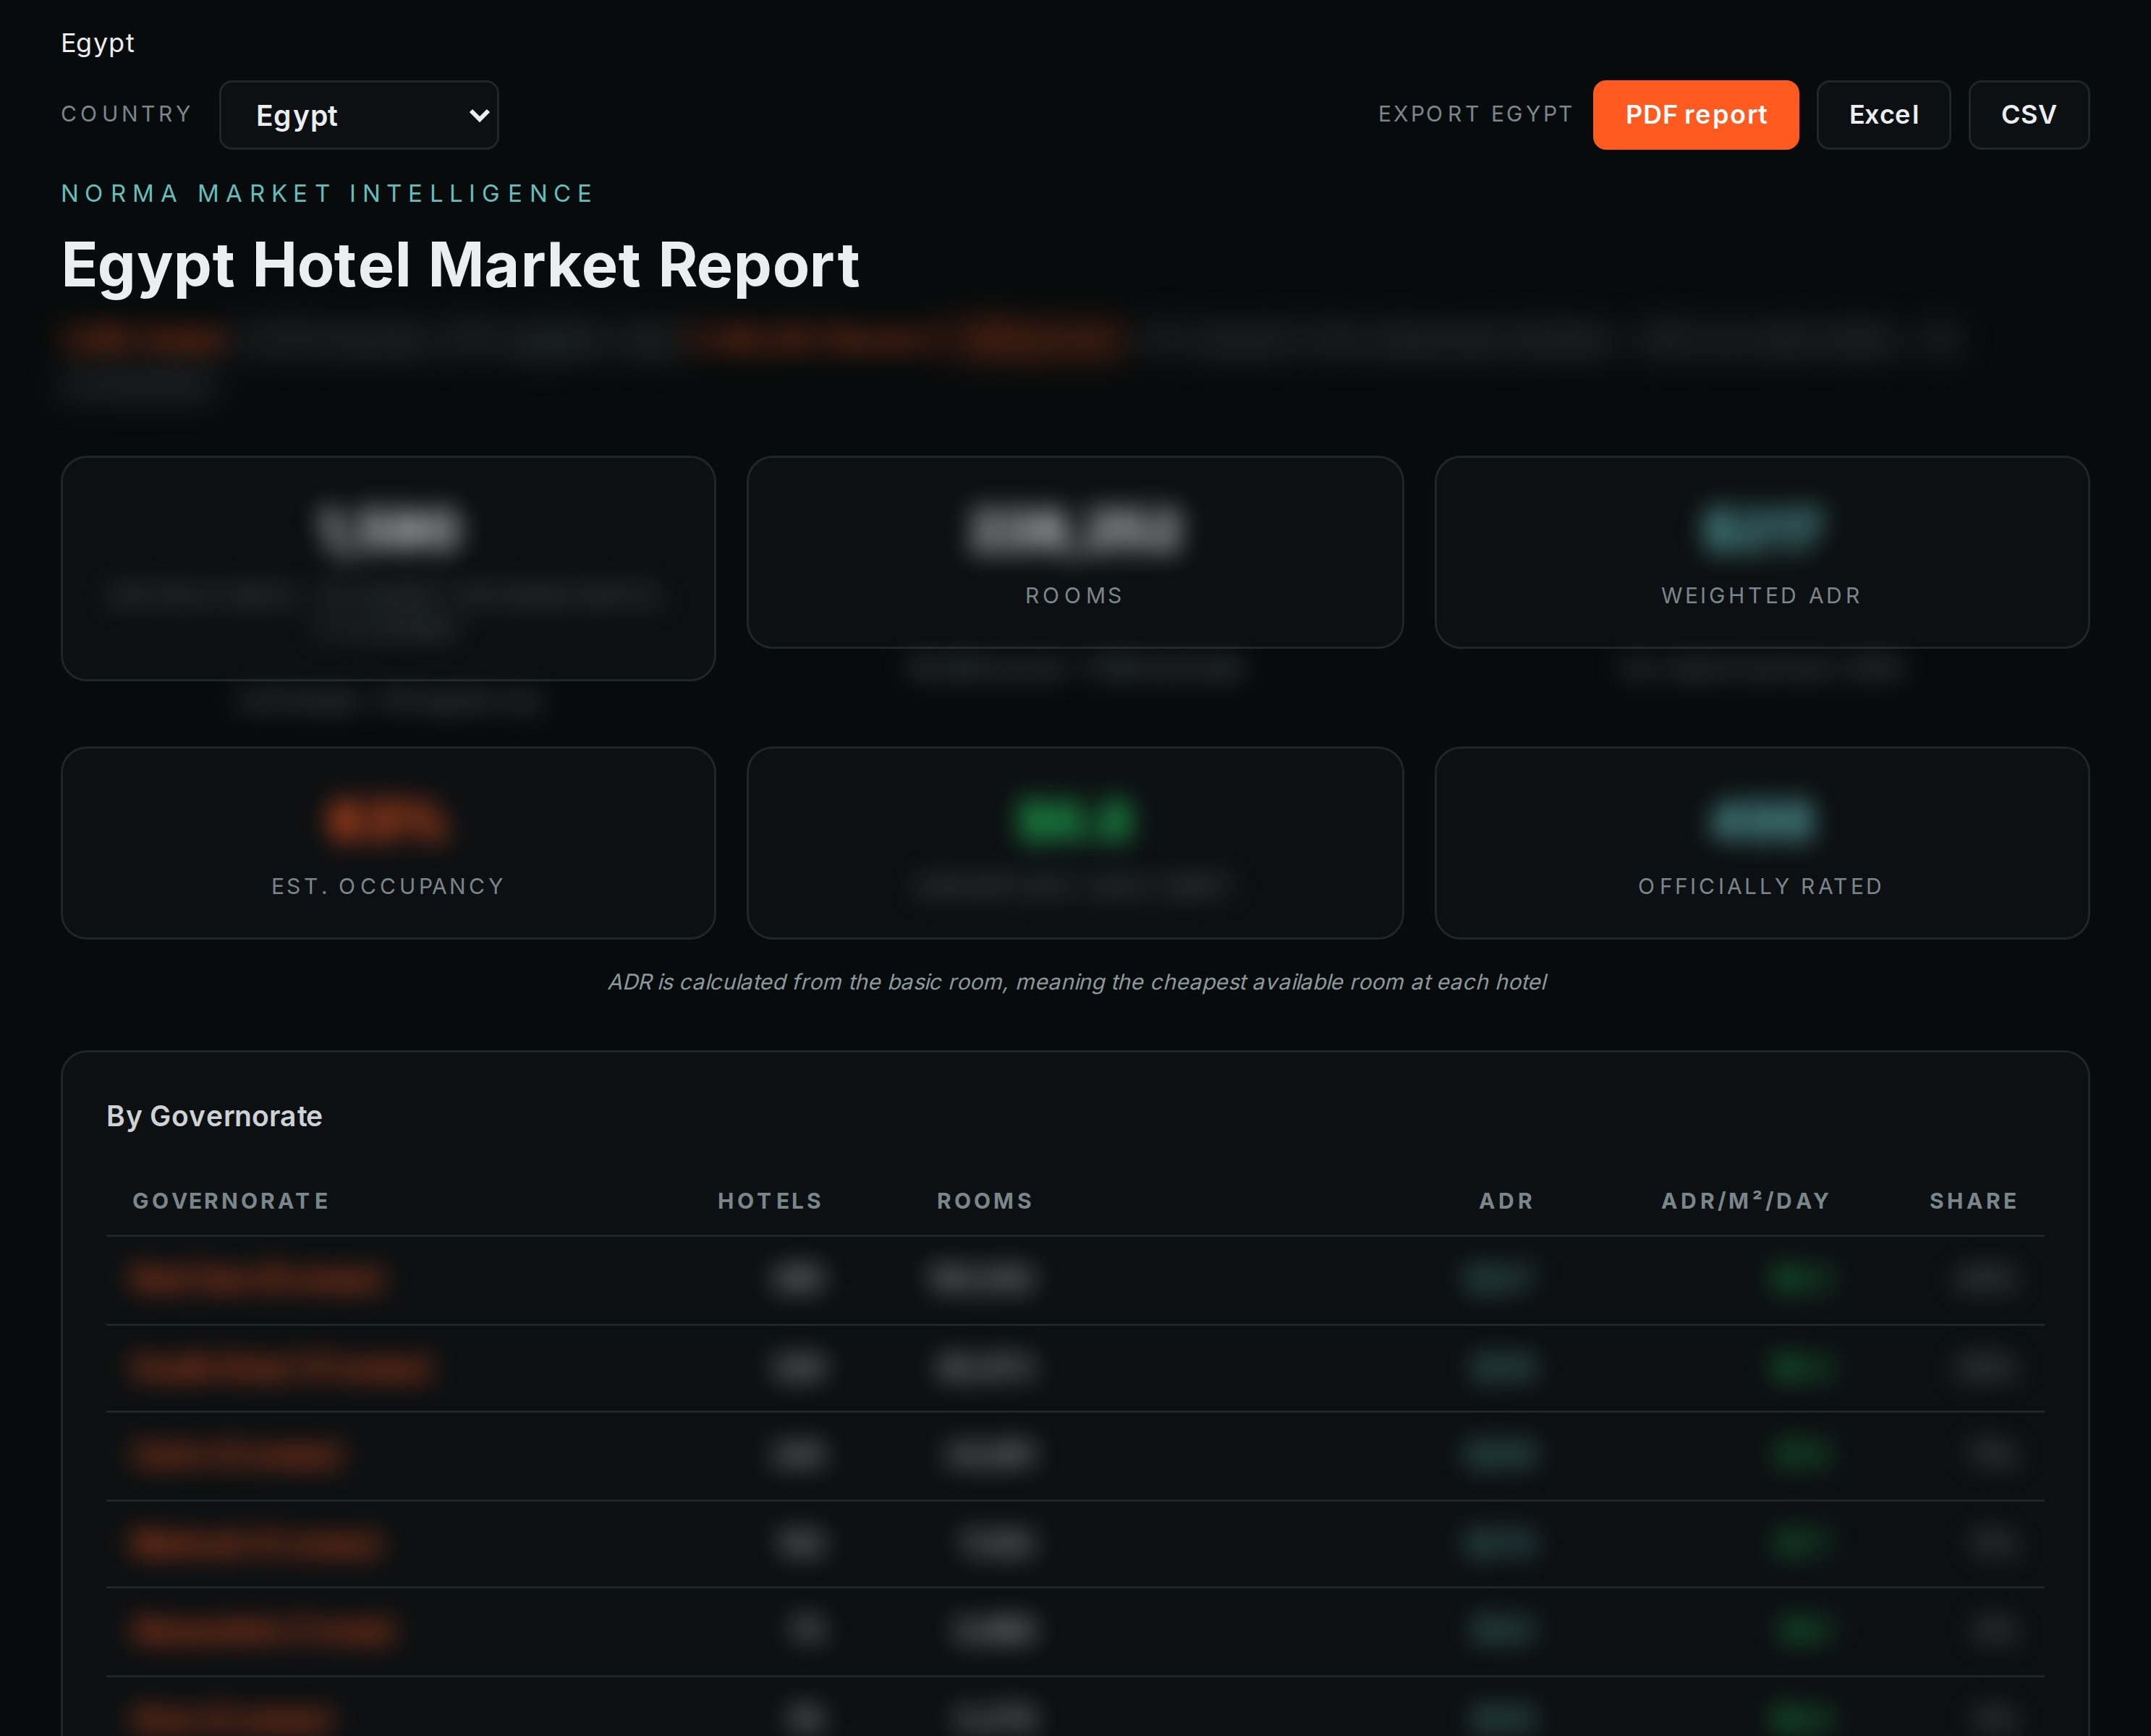The image size is (2151, 1736).
Task: Sort by the Governorate column header
Action: coord(231,1201)
